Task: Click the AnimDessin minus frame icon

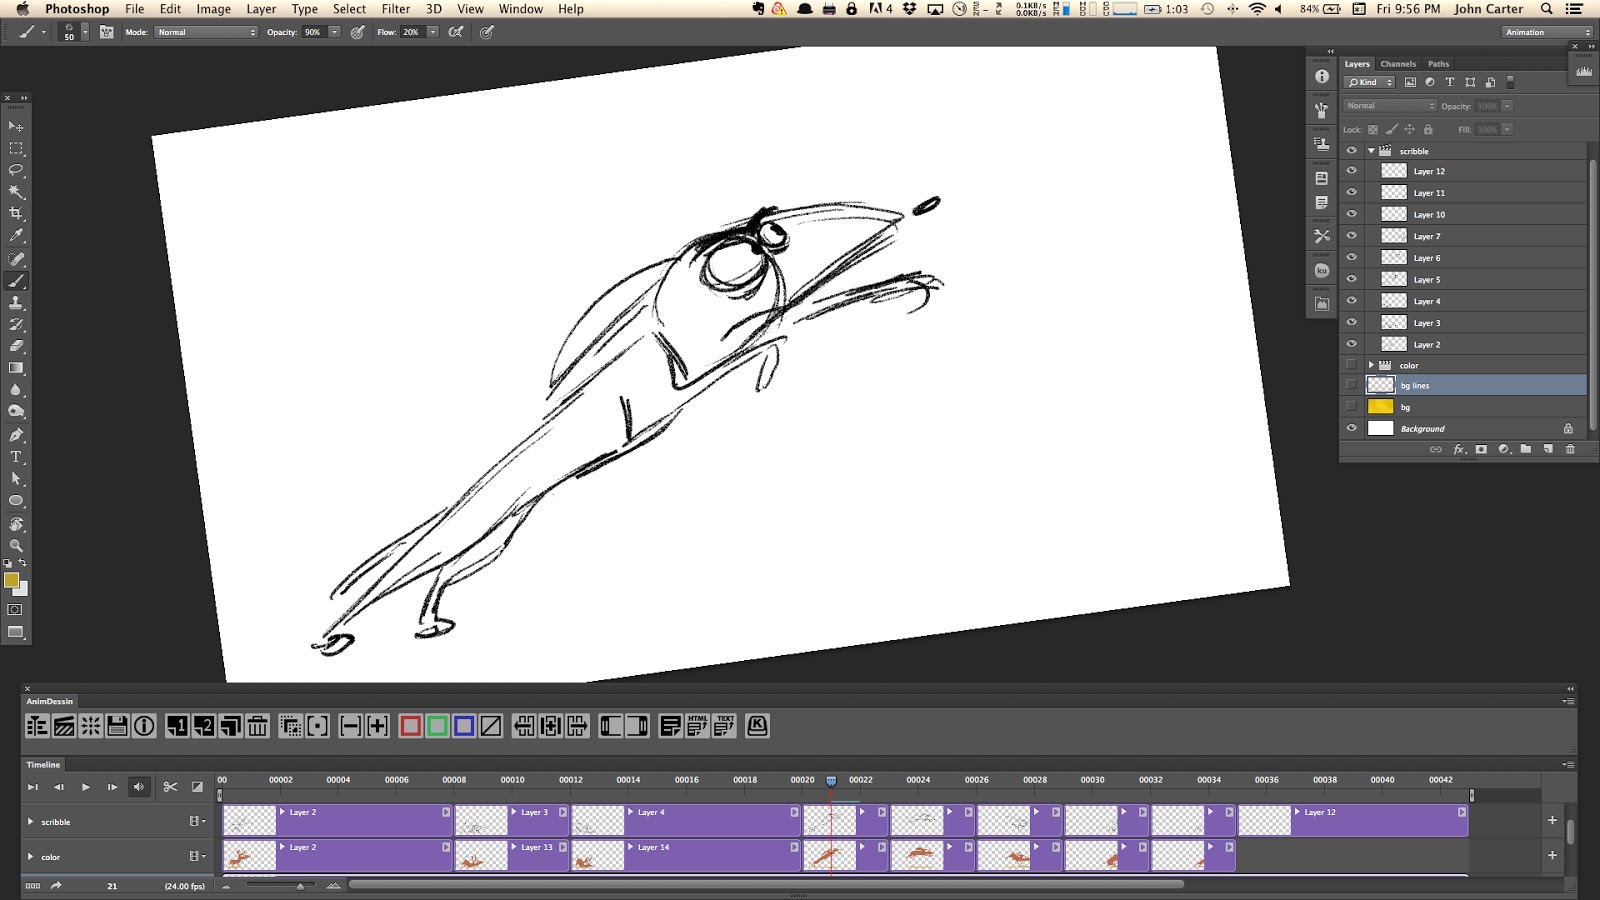Action: [x=351, y=726]
